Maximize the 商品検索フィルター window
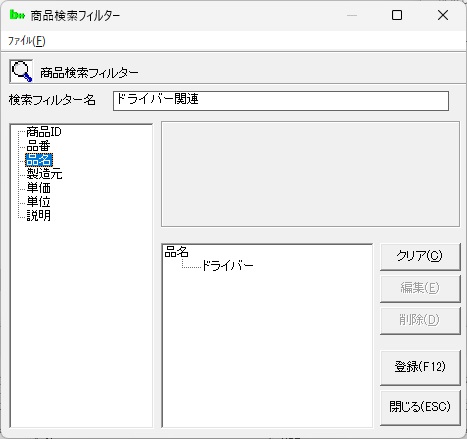Image resolution: width=467 pixels, height=439 pixels. click(397, 15)
